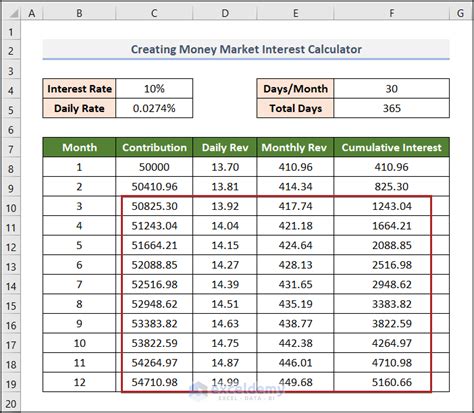Select the monthly rev cell 414.34
The width and height of the screenshot is (474, 413).
pyautogui.click(x=295, y=187)
